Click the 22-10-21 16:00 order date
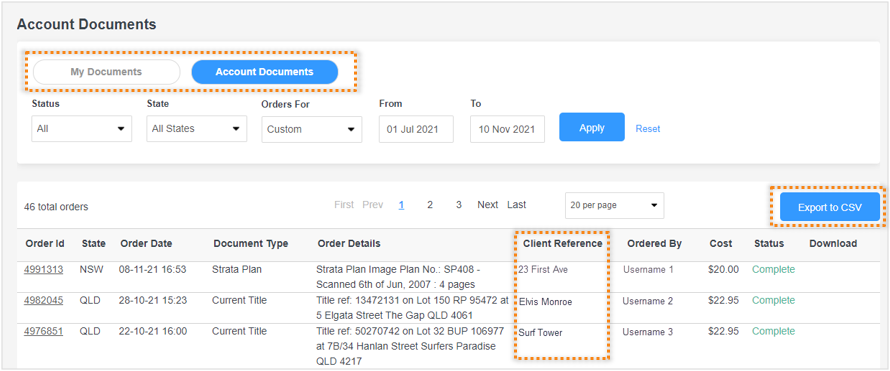The image size is (890, 371). [153, 331]
